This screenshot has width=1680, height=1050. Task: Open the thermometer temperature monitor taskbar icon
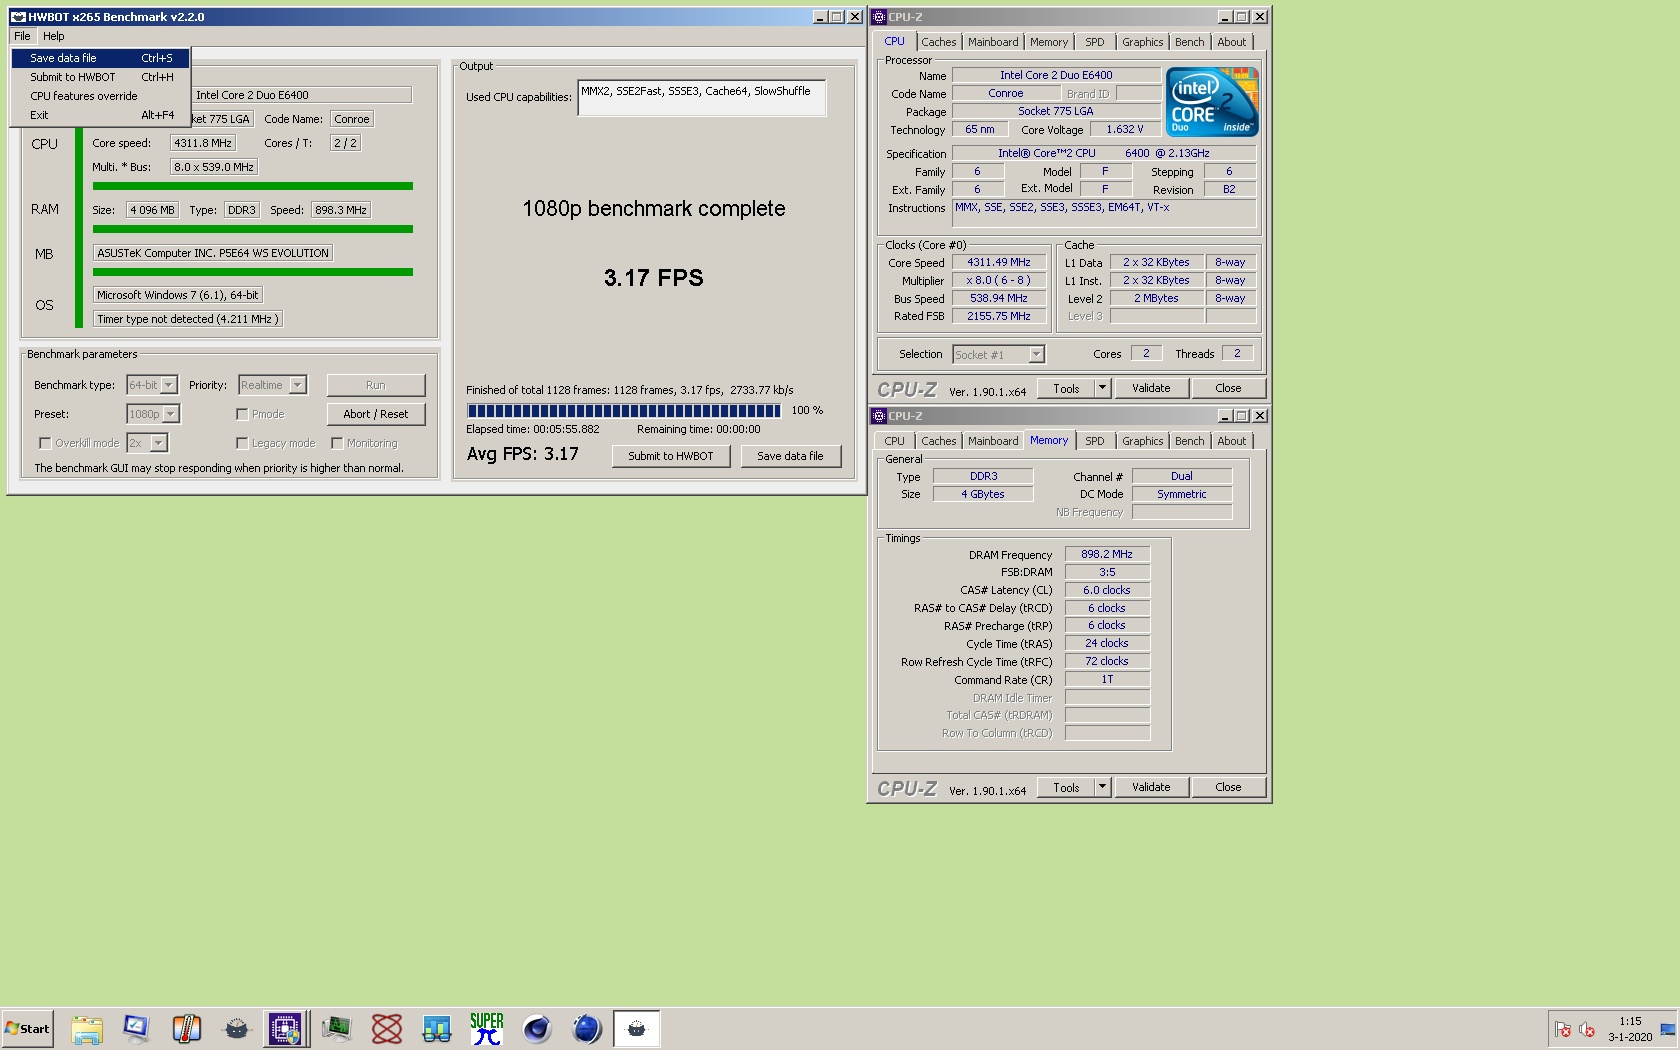[x=186, y=1029]
